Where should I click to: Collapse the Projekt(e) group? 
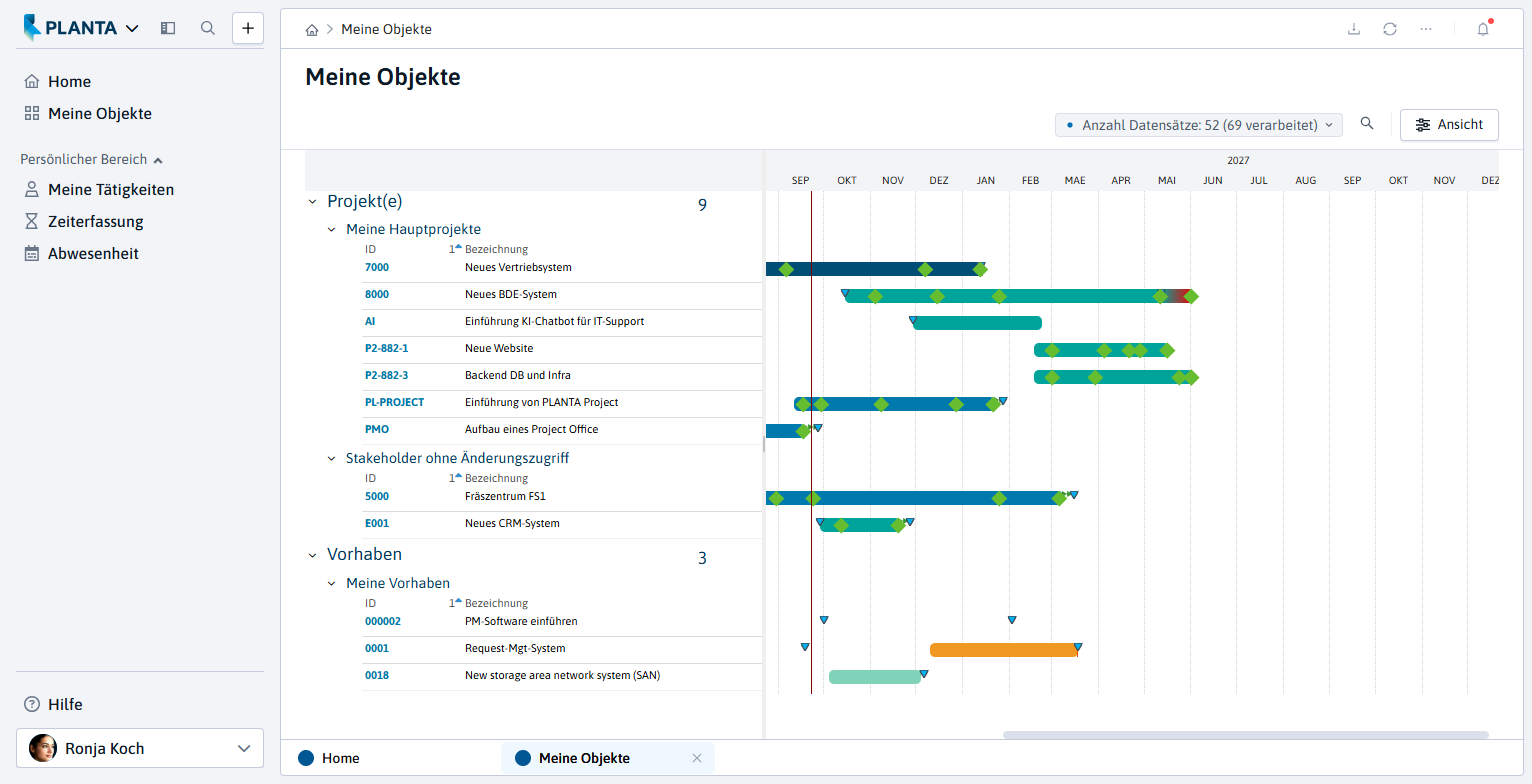(x=312, y=202)
